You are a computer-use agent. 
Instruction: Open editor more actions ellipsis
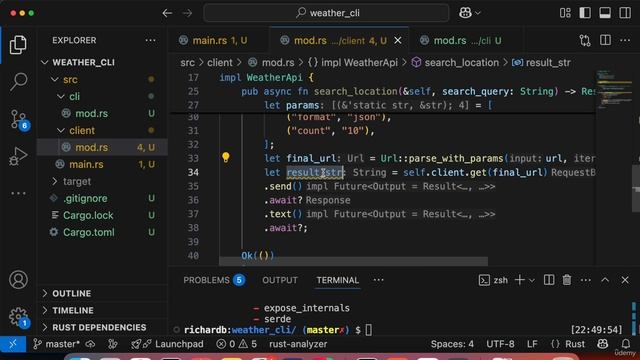pyautogui.click(x=625, y=40)
